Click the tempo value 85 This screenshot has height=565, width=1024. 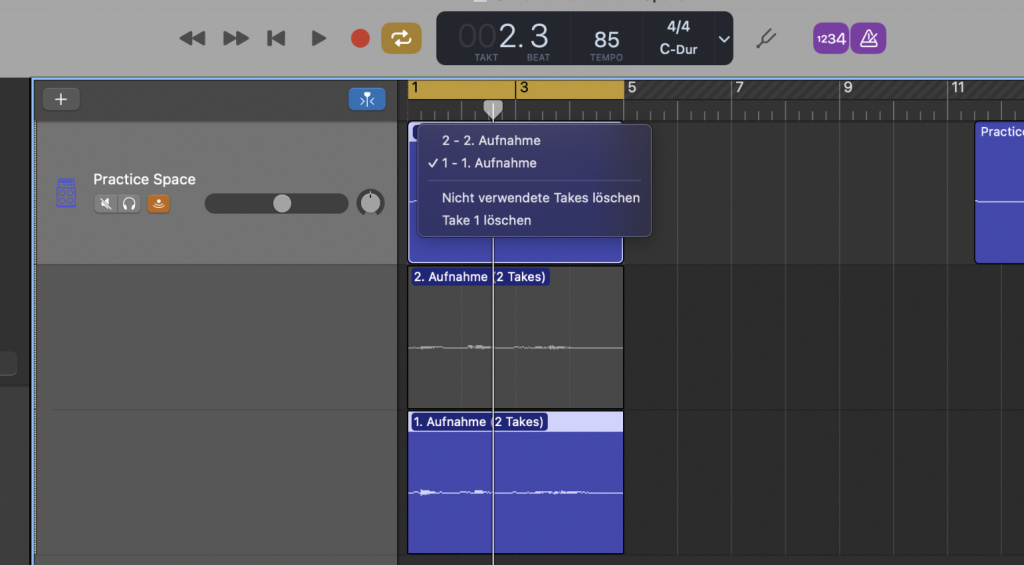606,40
